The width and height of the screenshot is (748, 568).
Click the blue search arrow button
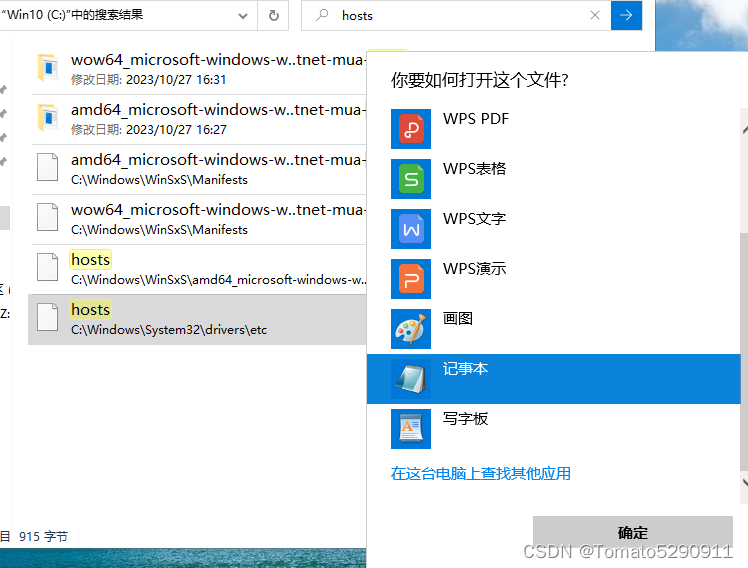tap(626, 15)
